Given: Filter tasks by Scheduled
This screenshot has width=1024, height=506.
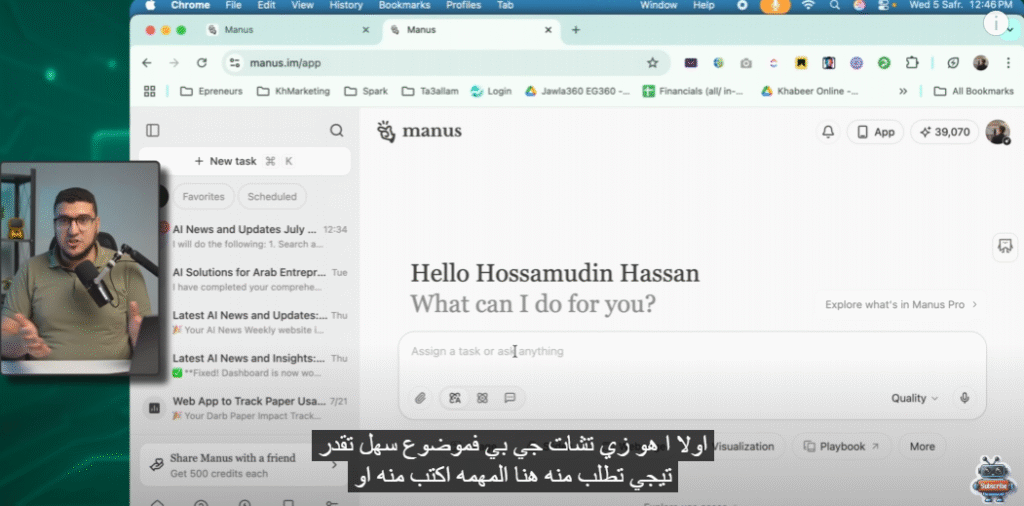Looking at the screenshot, I should tap(272, 197).
